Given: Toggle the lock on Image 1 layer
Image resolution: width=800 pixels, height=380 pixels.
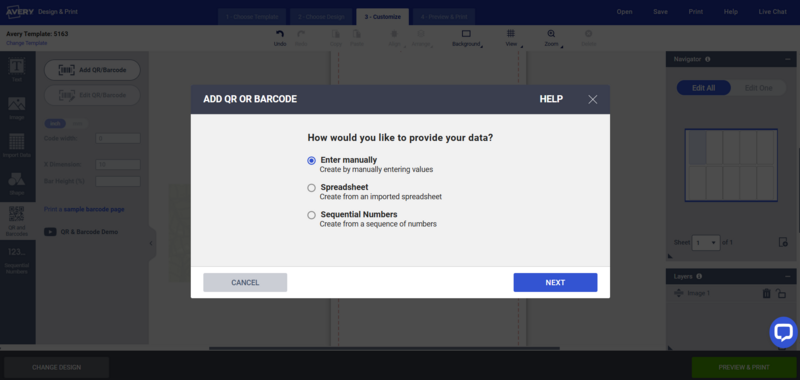Looking at the screenshot, I should 781,293.
